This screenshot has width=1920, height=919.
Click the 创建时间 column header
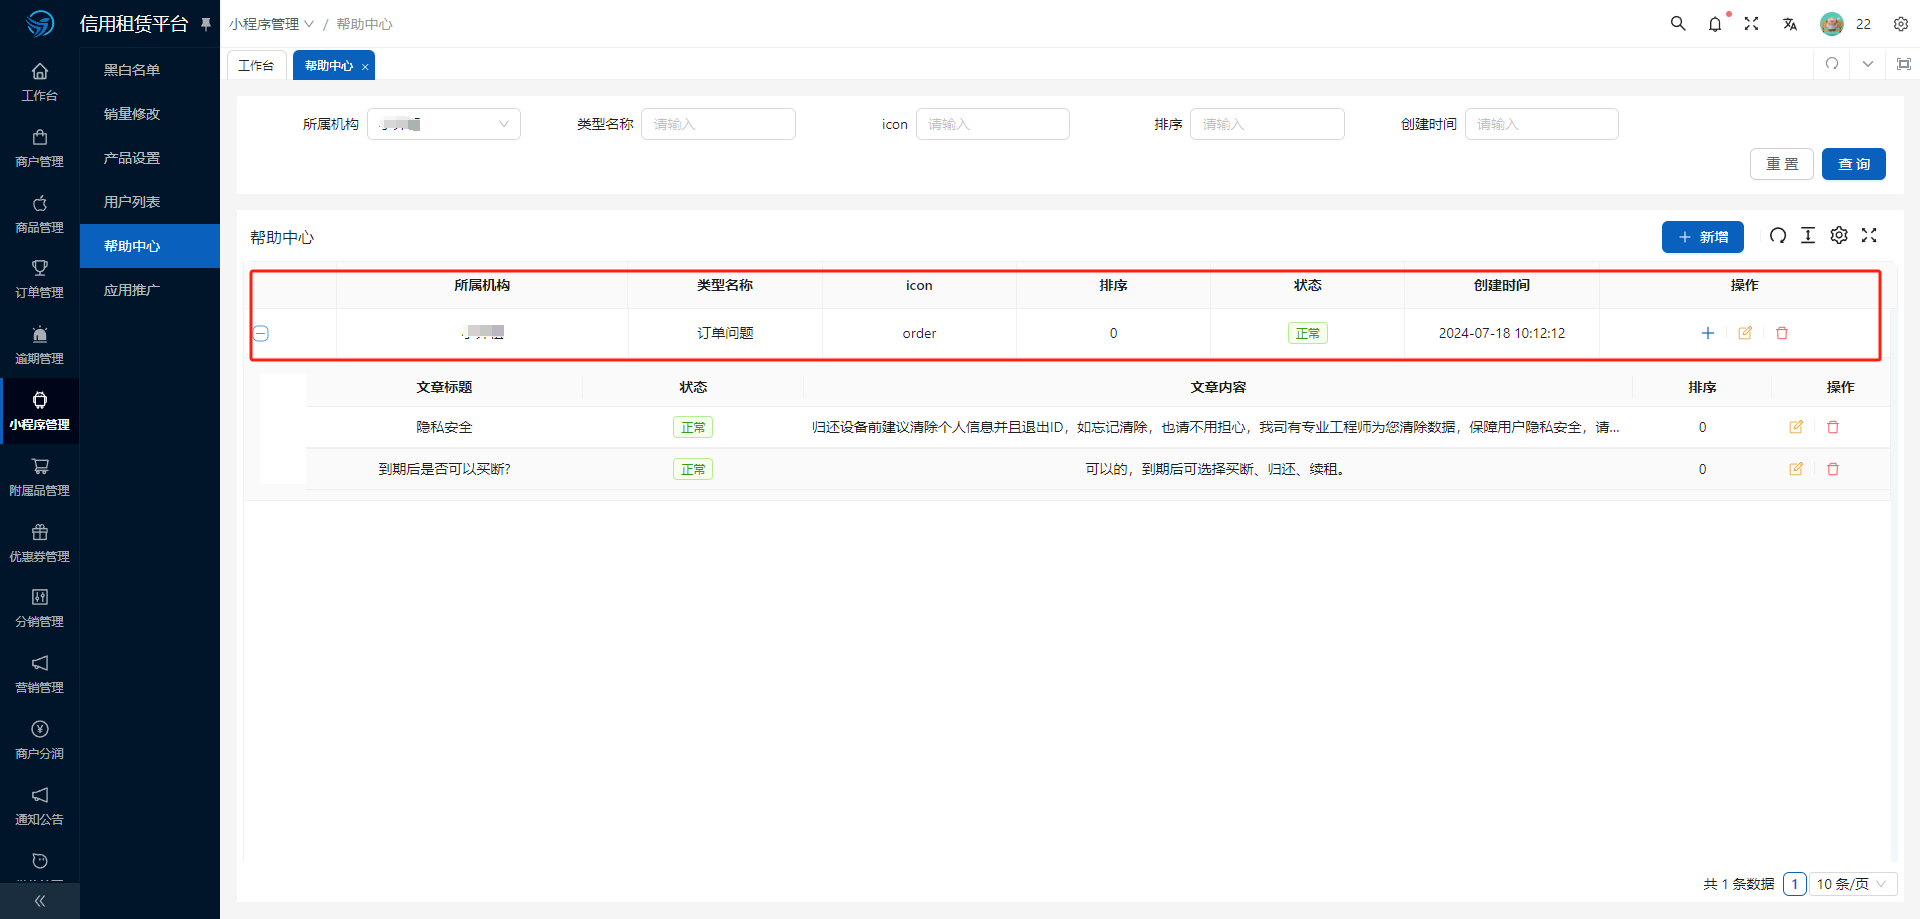point(1502,285)
